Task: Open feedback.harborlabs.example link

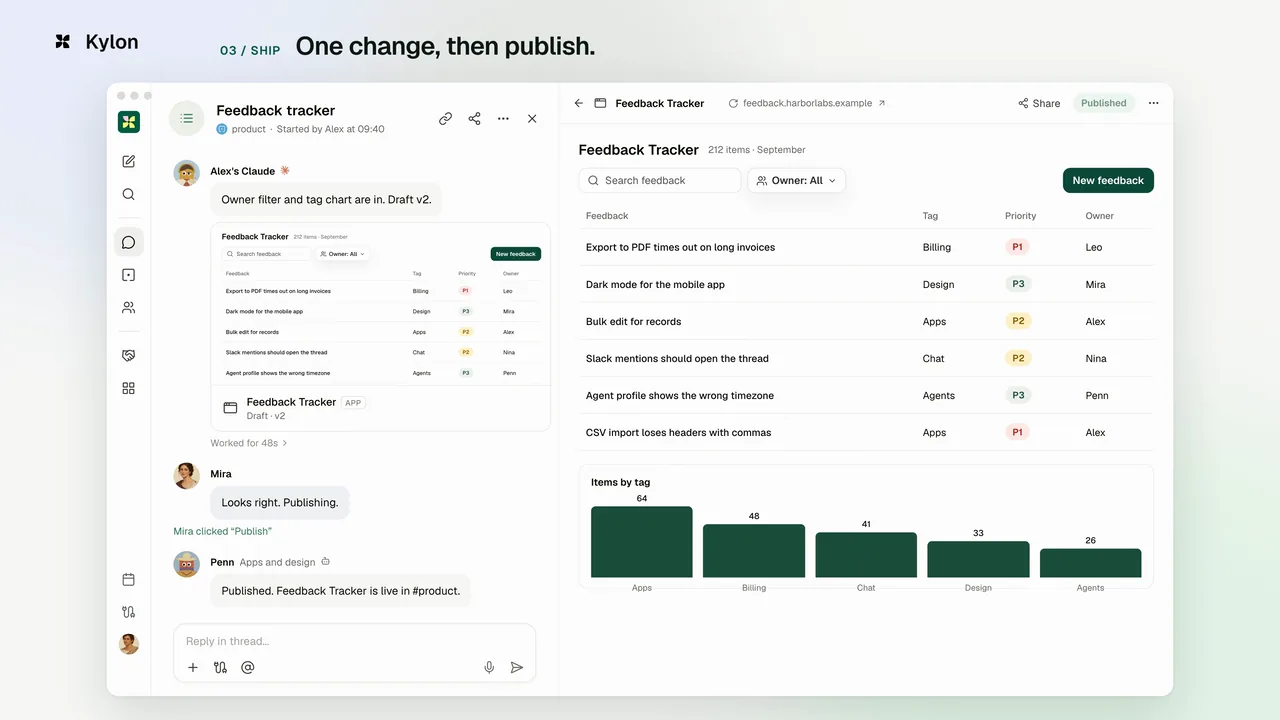Action: tap(807, 103)
